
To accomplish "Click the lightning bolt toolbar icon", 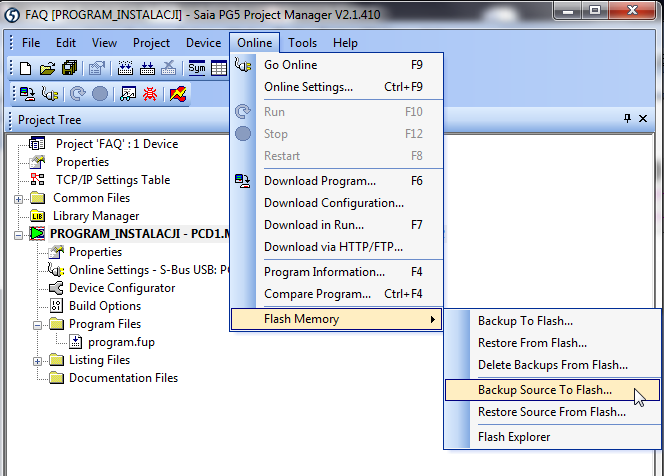I will click(x=178, y=94).
